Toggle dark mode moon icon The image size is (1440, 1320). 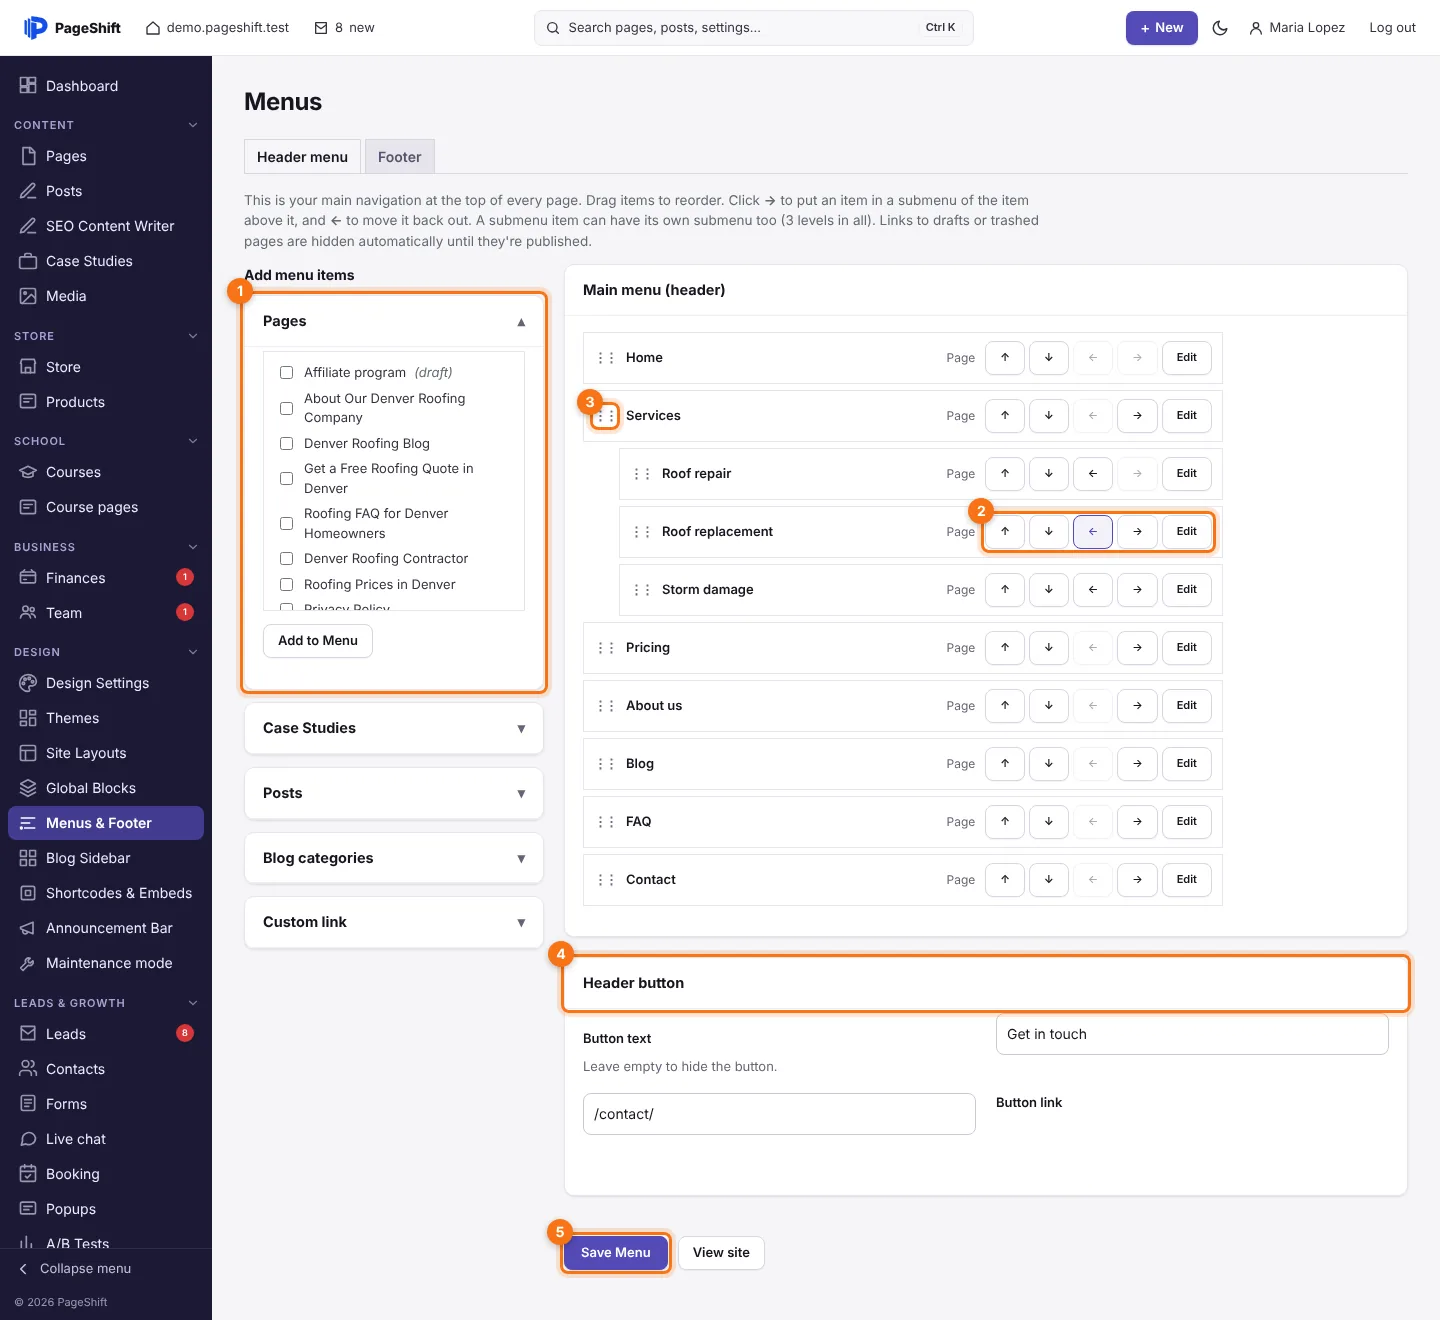coord(1220,28)
